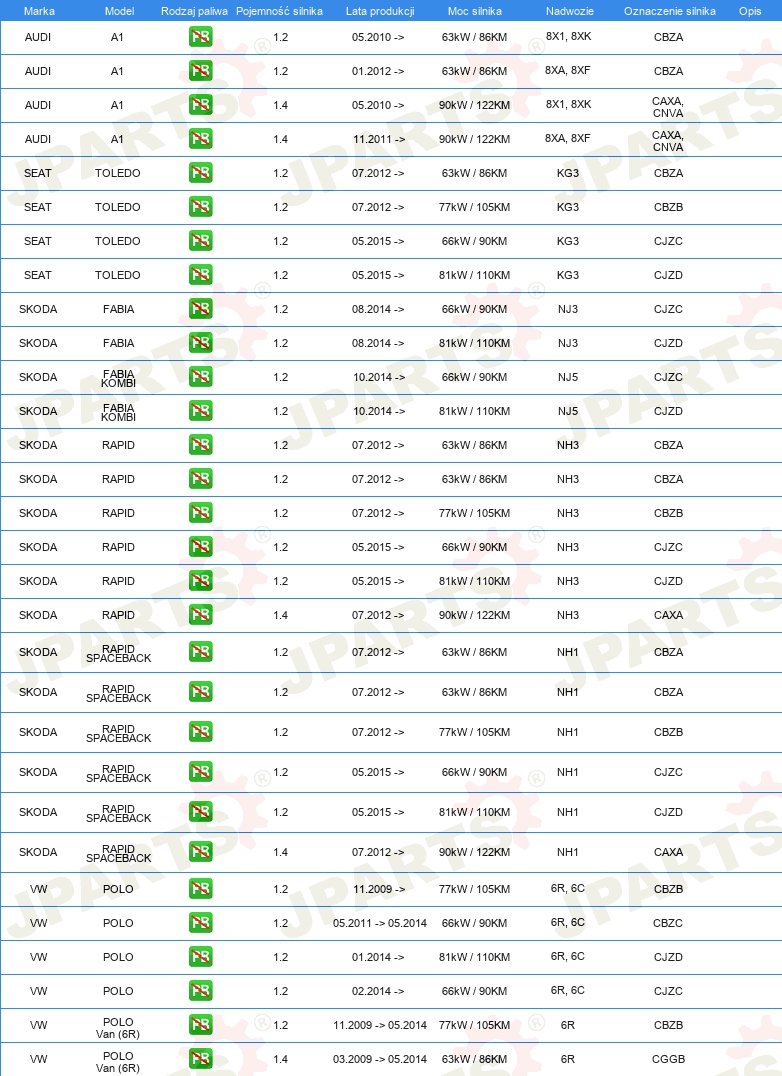Image resolution: width=782 pixels, height=1076 pixels.
Task: Click fuel icon for Polo Van (6R) CGGB
Action: [200, 1059]
